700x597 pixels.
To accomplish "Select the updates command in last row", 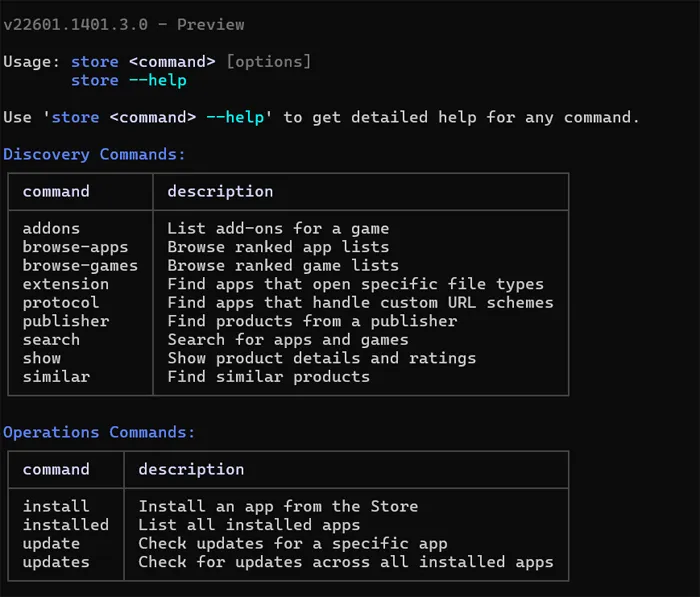I will [56, 562].
